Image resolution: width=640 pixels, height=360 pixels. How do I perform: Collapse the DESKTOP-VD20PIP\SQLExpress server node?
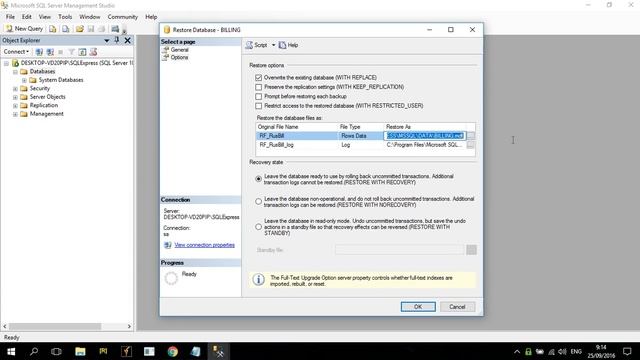6,63
